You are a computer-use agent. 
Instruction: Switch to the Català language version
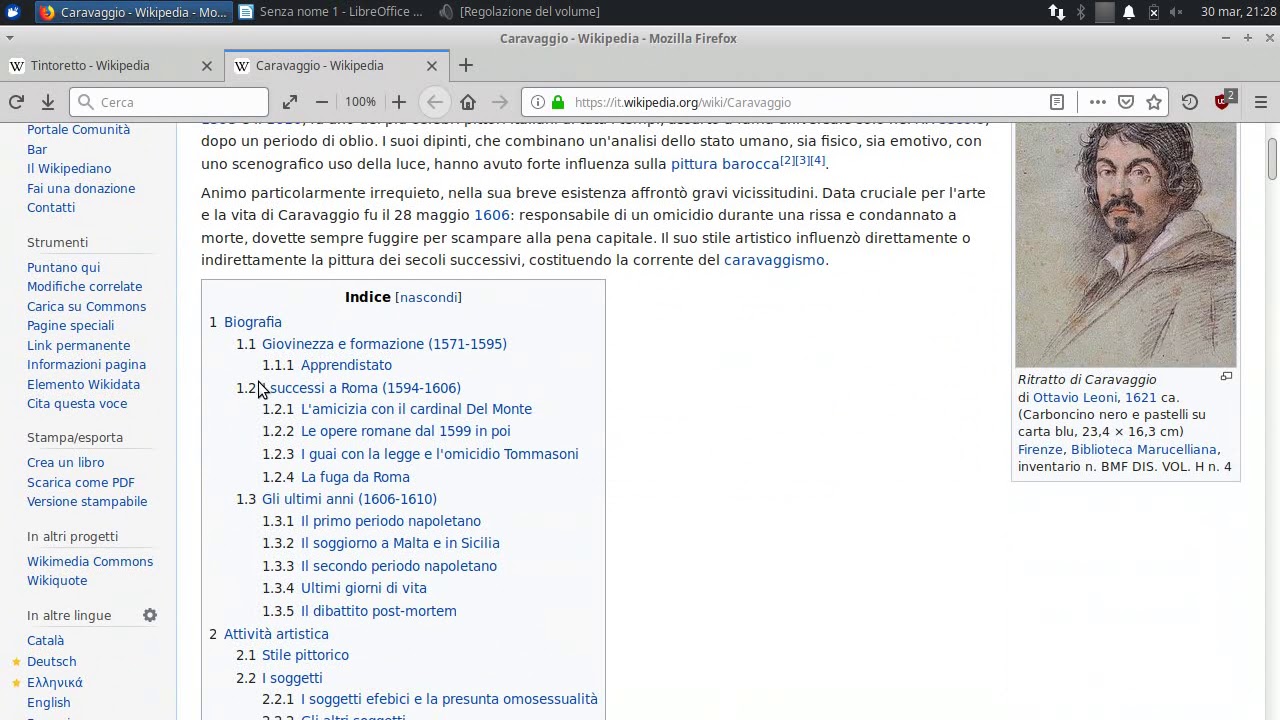click(45, 640)
